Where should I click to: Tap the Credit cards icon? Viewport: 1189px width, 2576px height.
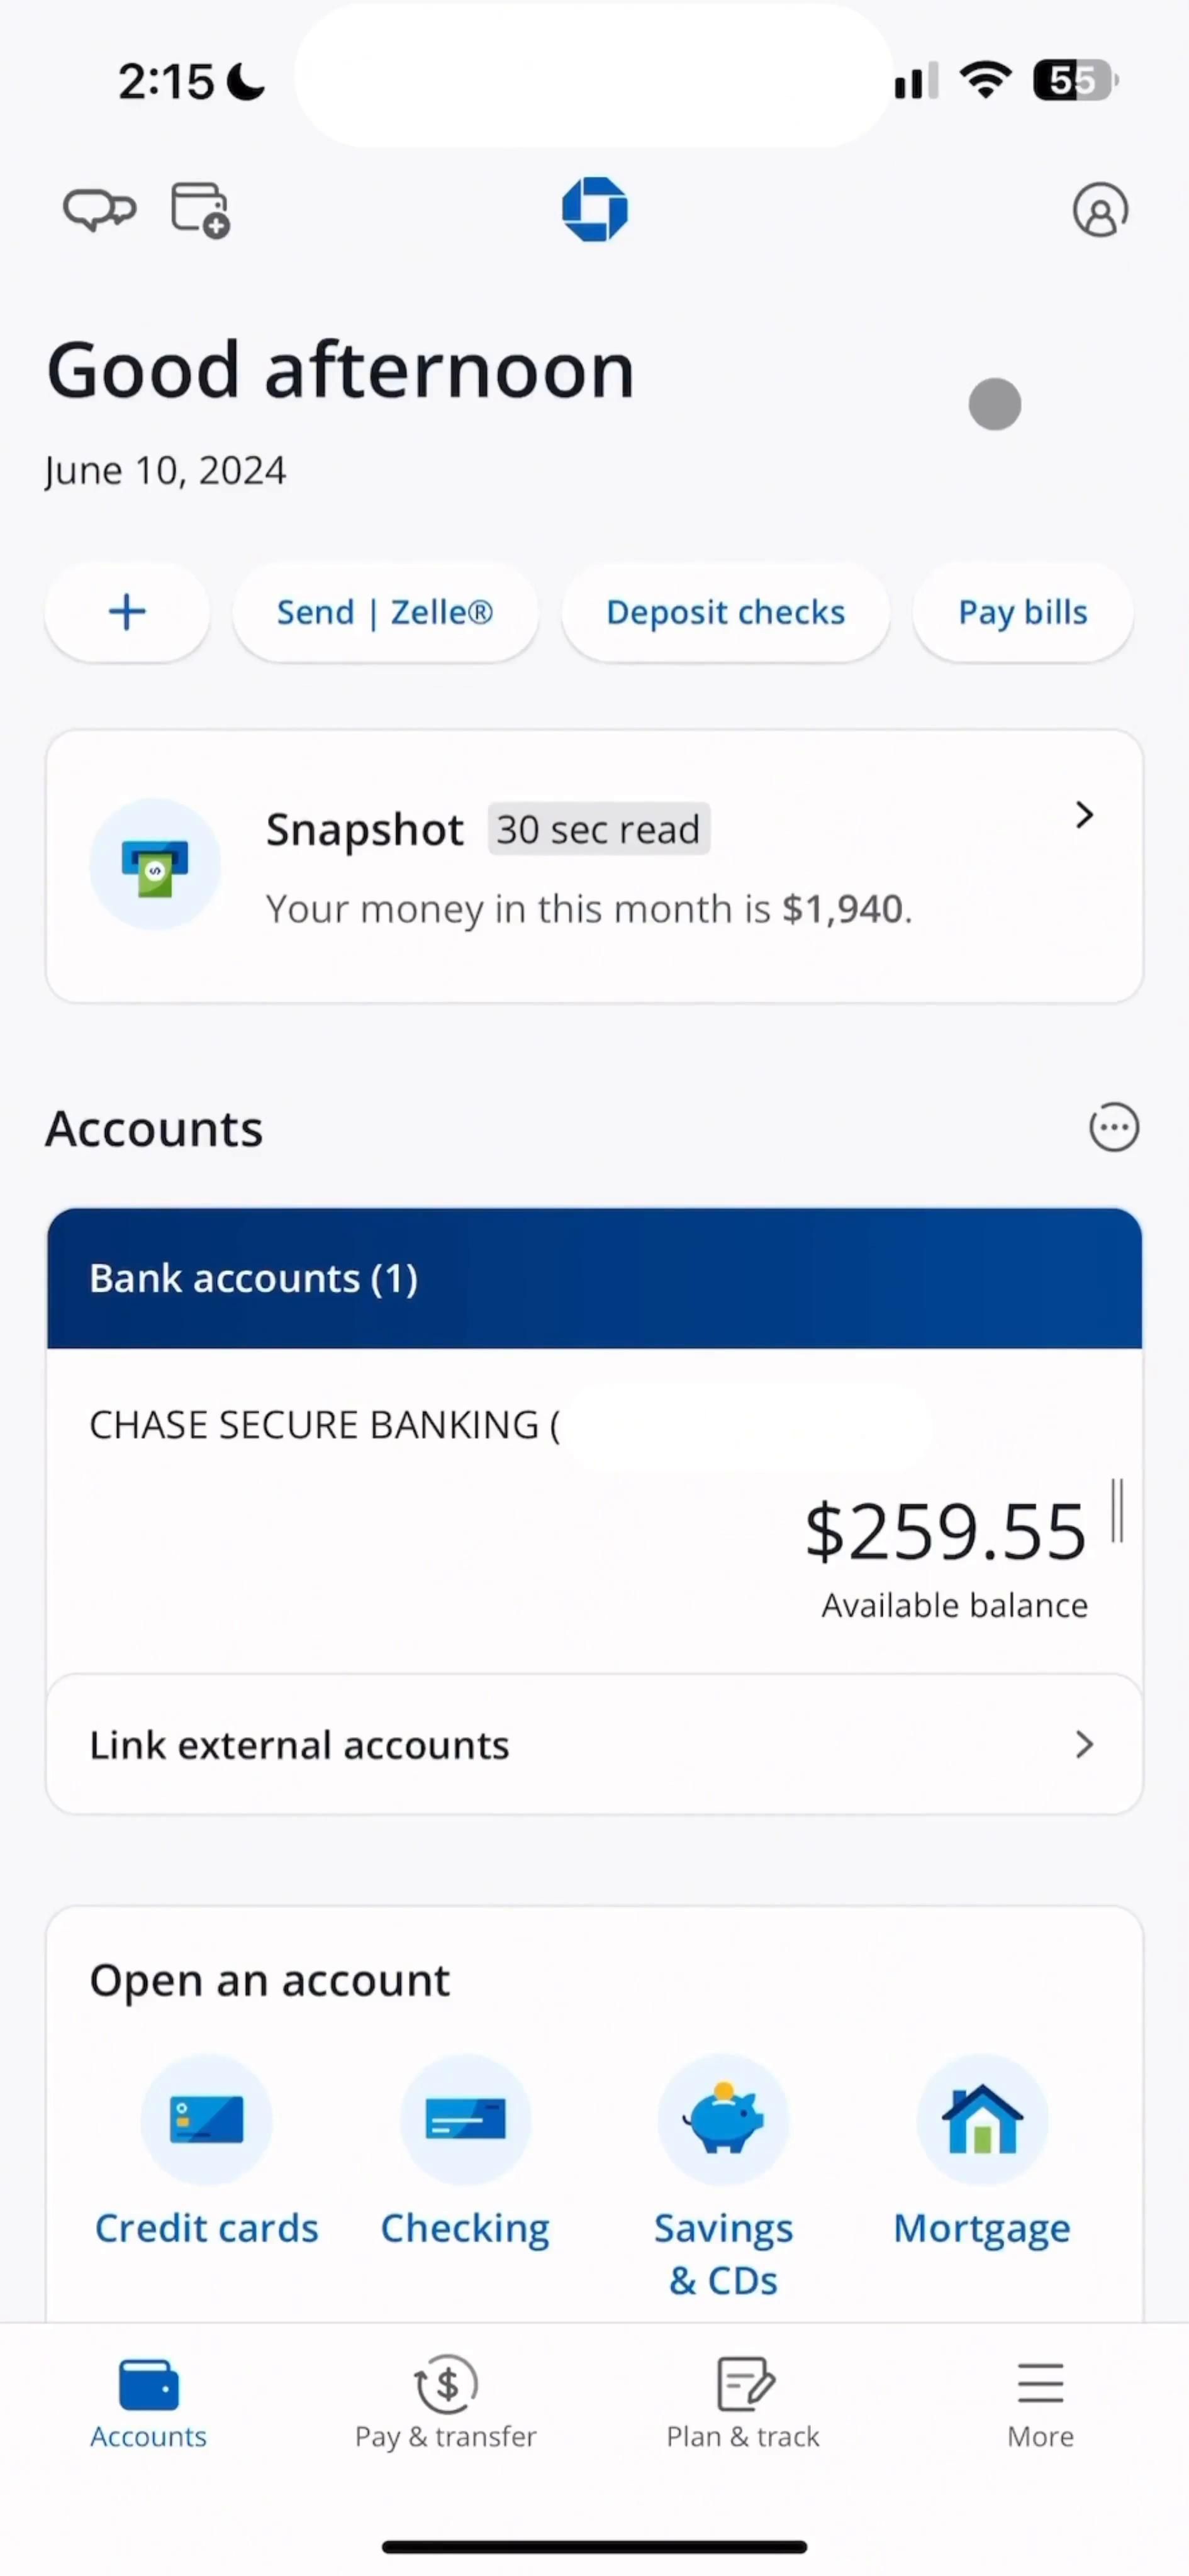point(206,2119)
